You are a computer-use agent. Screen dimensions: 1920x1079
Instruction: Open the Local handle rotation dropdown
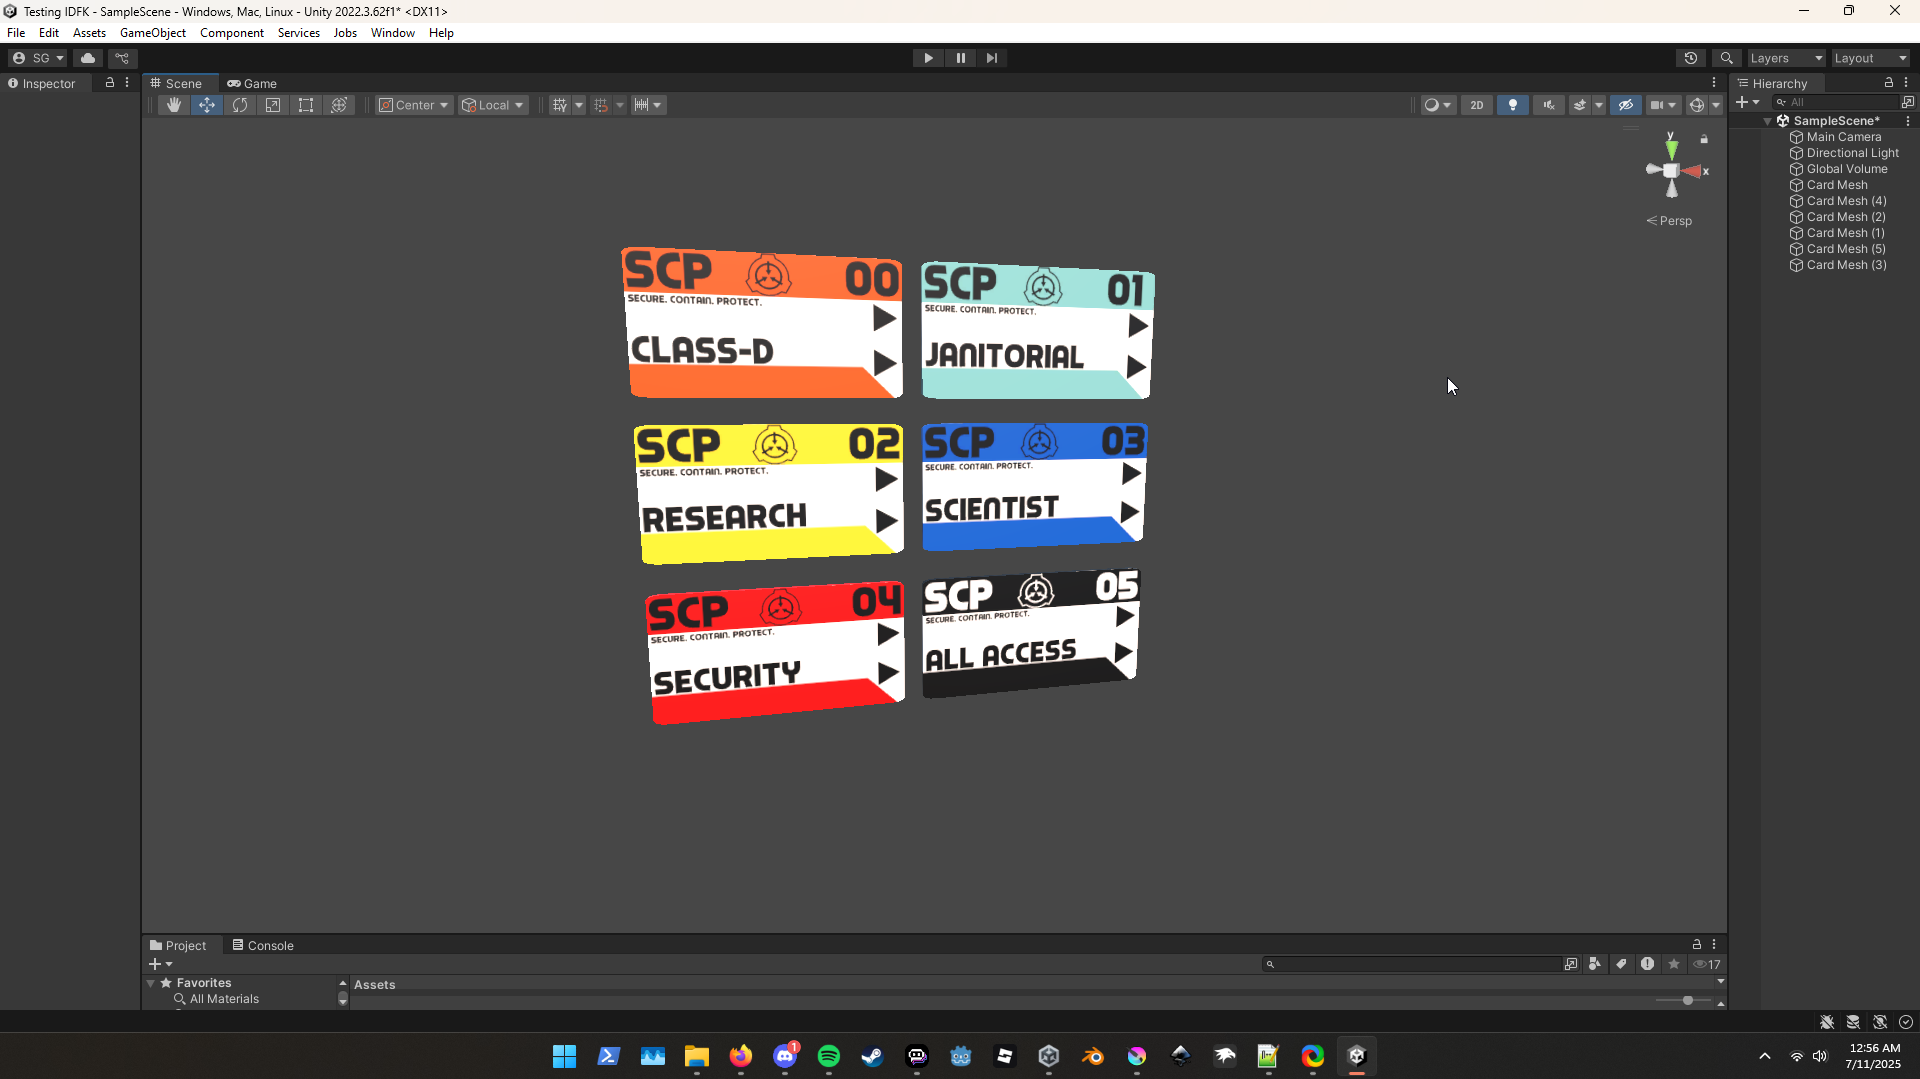(x=493, y=105)
